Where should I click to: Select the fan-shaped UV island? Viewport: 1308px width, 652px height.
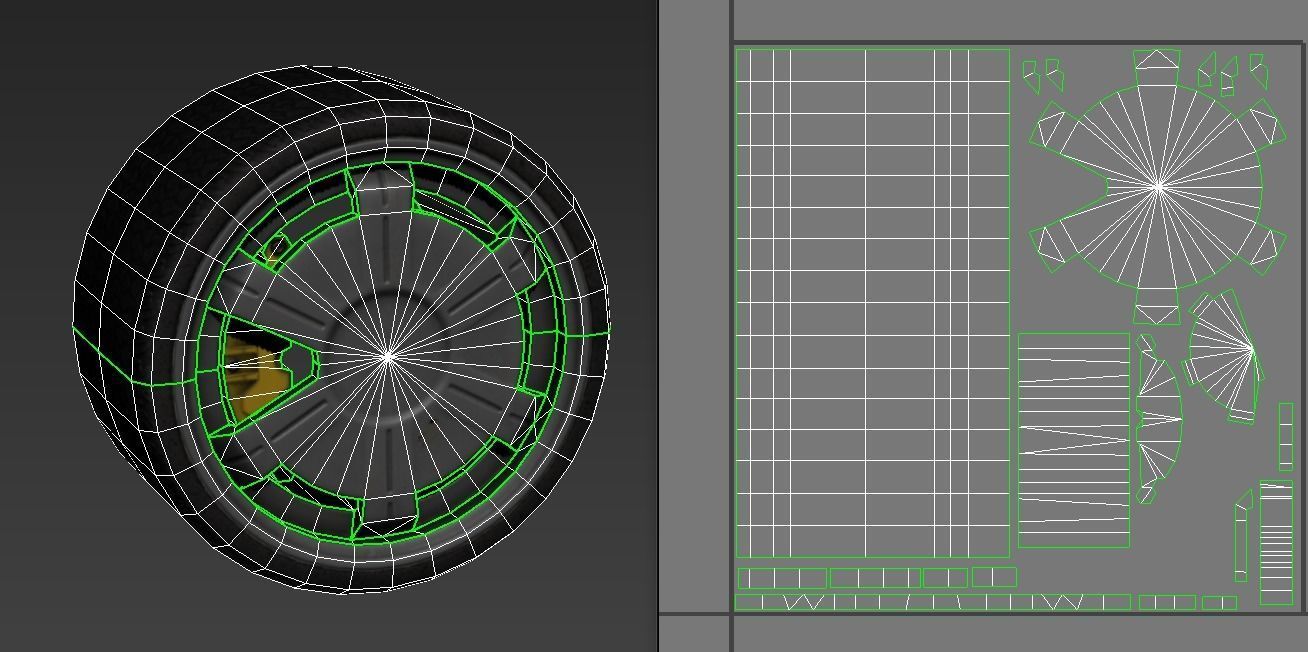[x=1225, y=355]
